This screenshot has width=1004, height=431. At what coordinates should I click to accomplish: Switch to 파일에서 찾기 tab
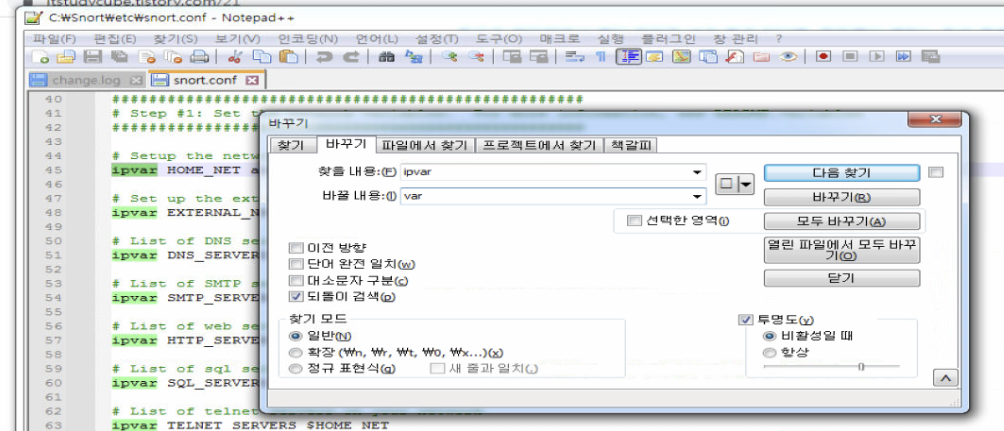(426, 145)
